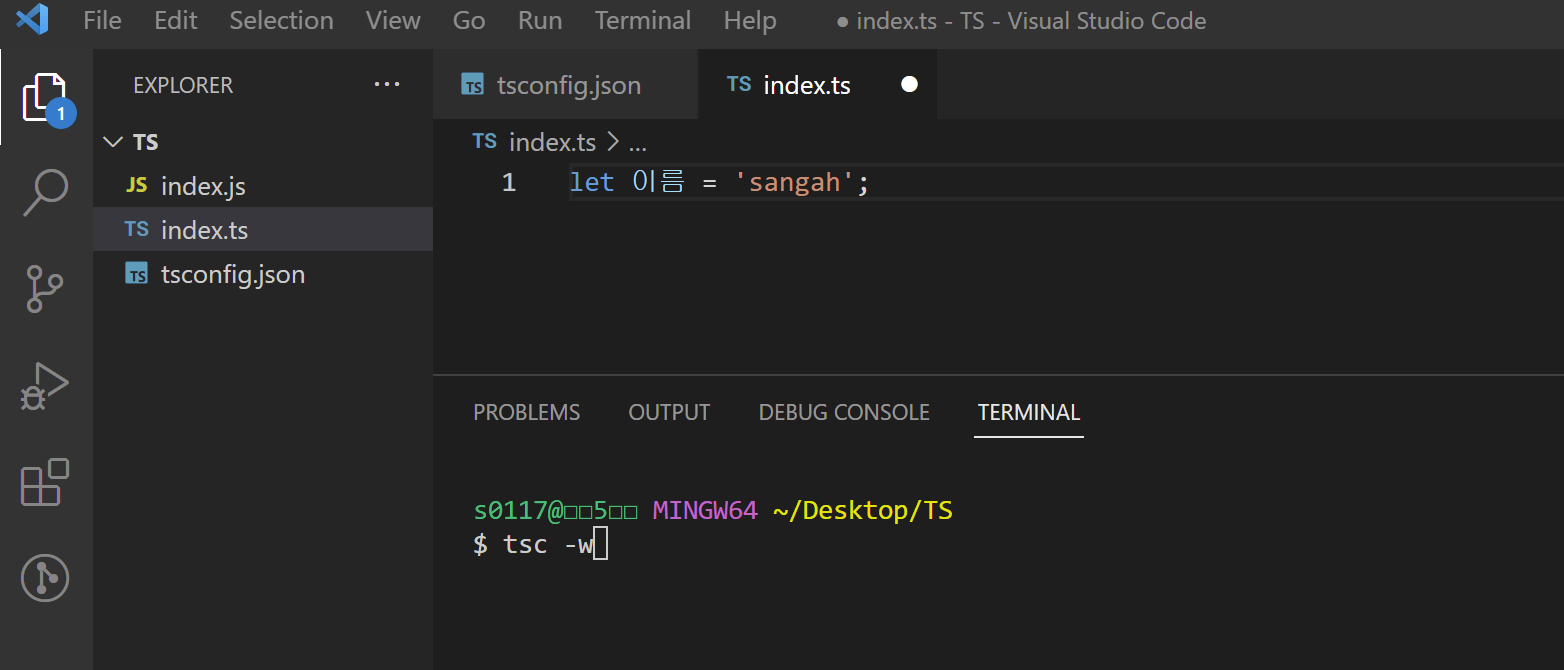Viewport: 1564px width, 670px height.
Task: Collapse the TS folder chevron
Action: (112, 141)
